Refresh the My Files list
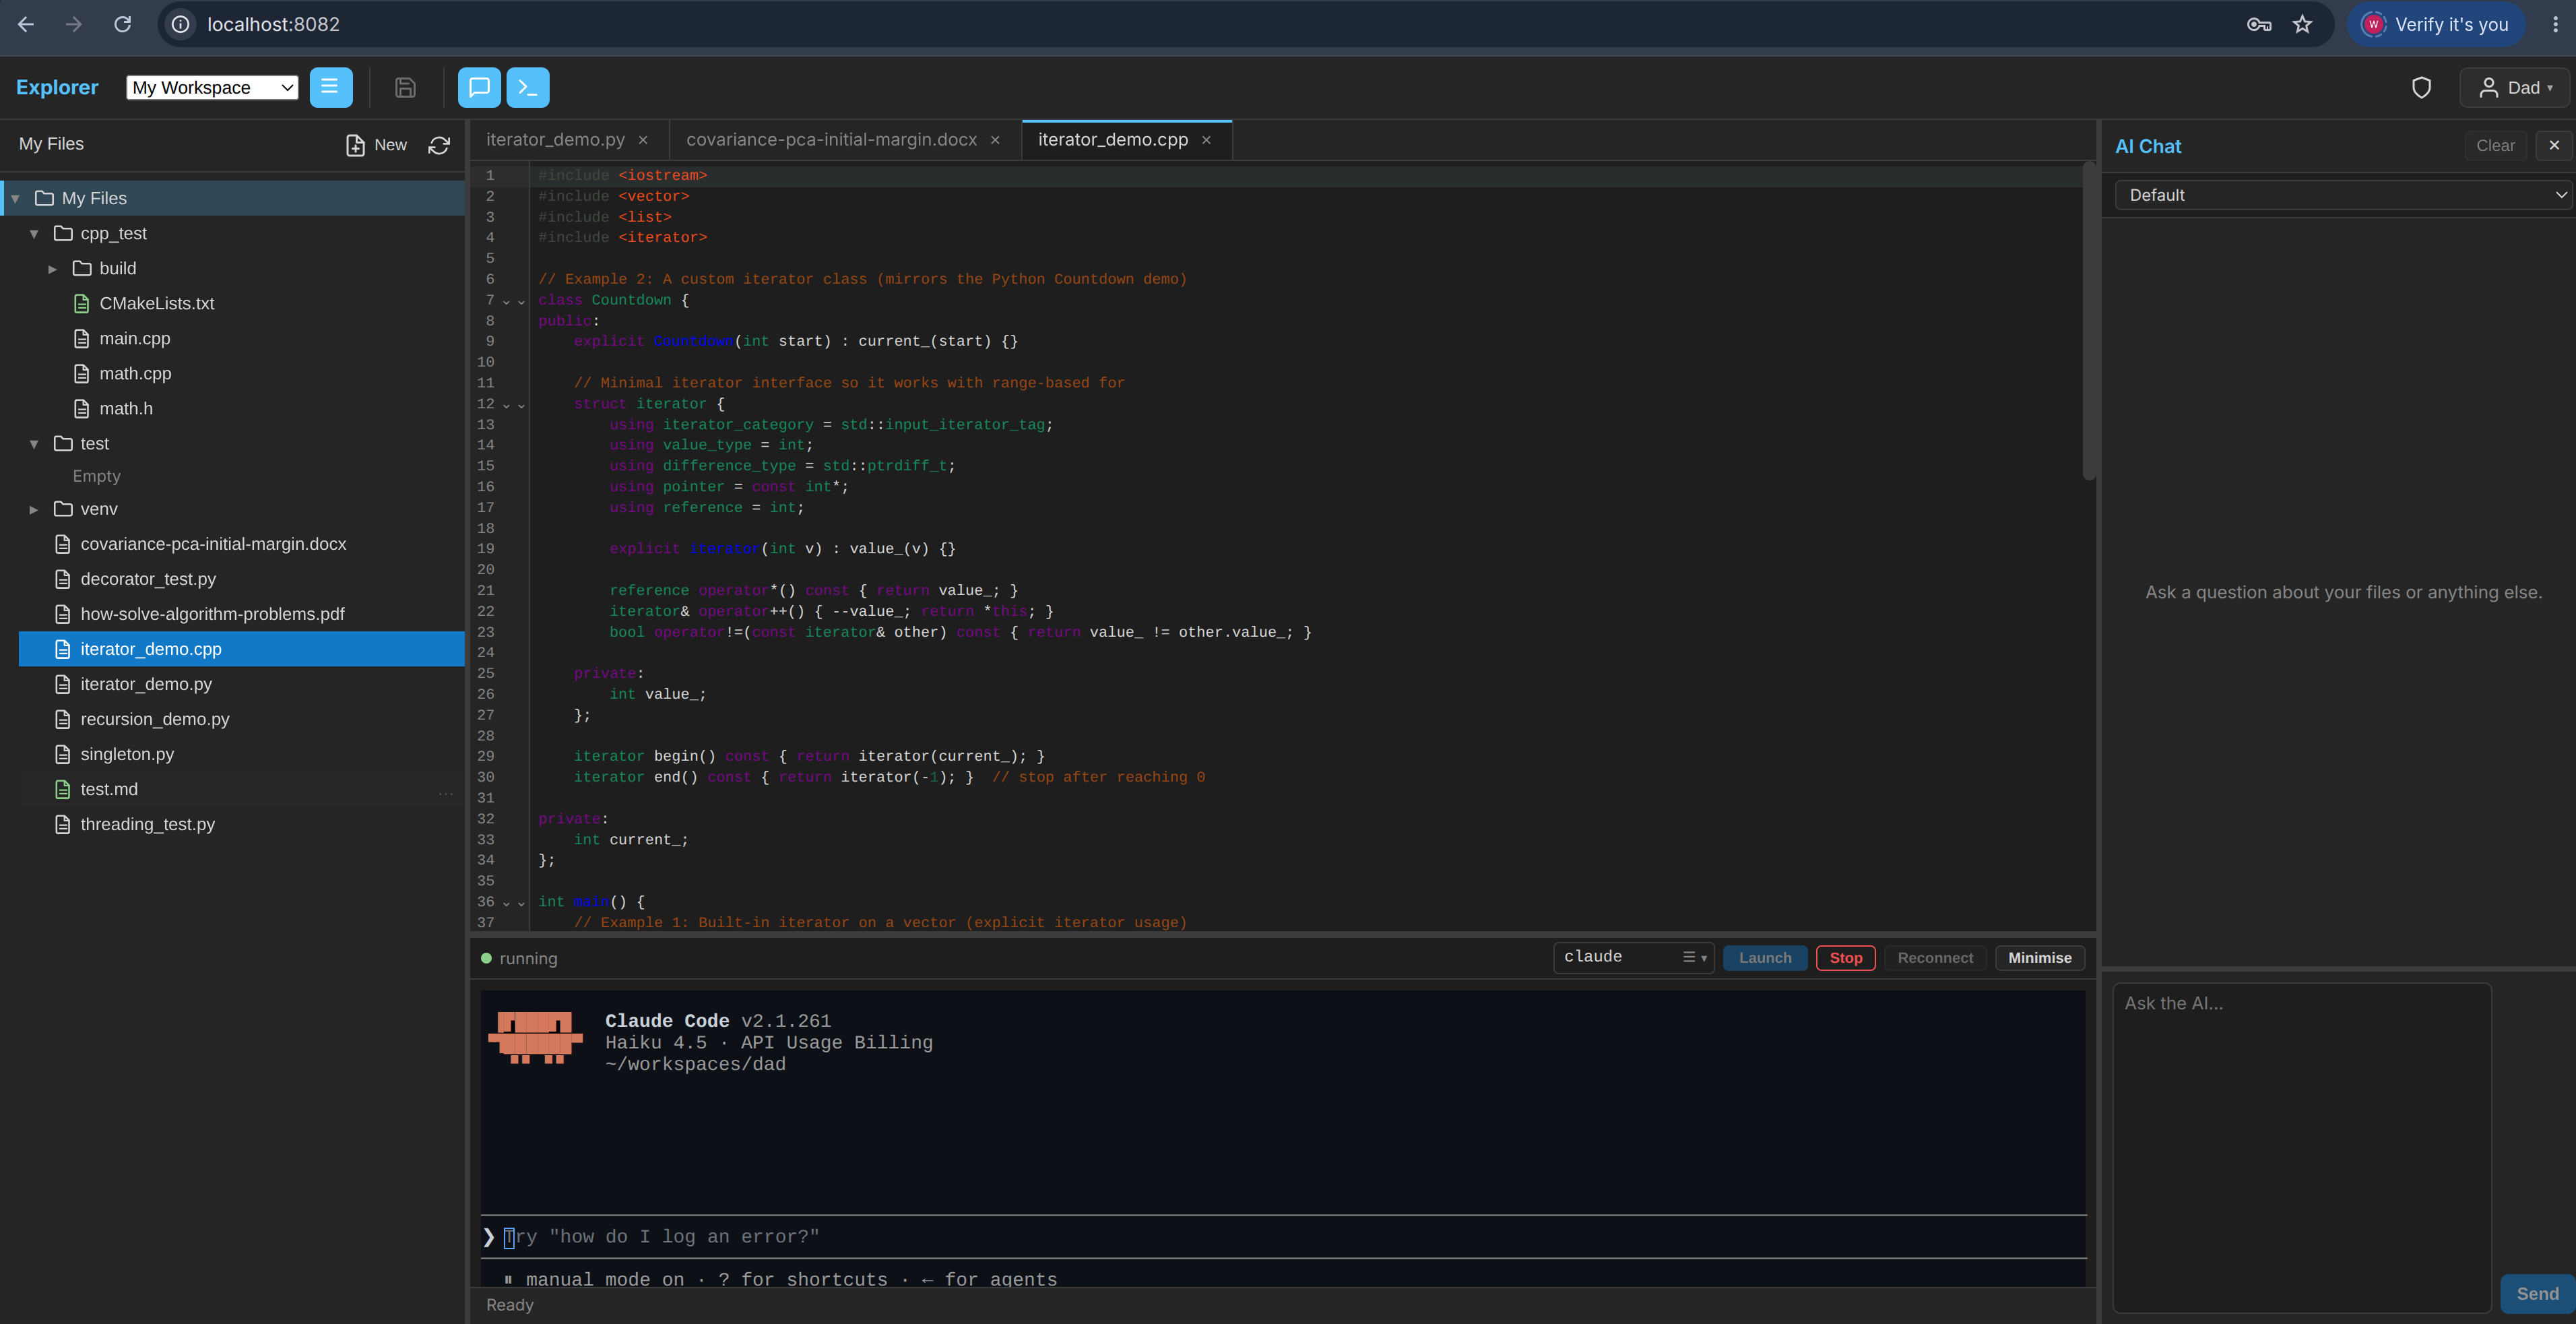This screenshot has width=2576, height=1324. click(439, 145)
